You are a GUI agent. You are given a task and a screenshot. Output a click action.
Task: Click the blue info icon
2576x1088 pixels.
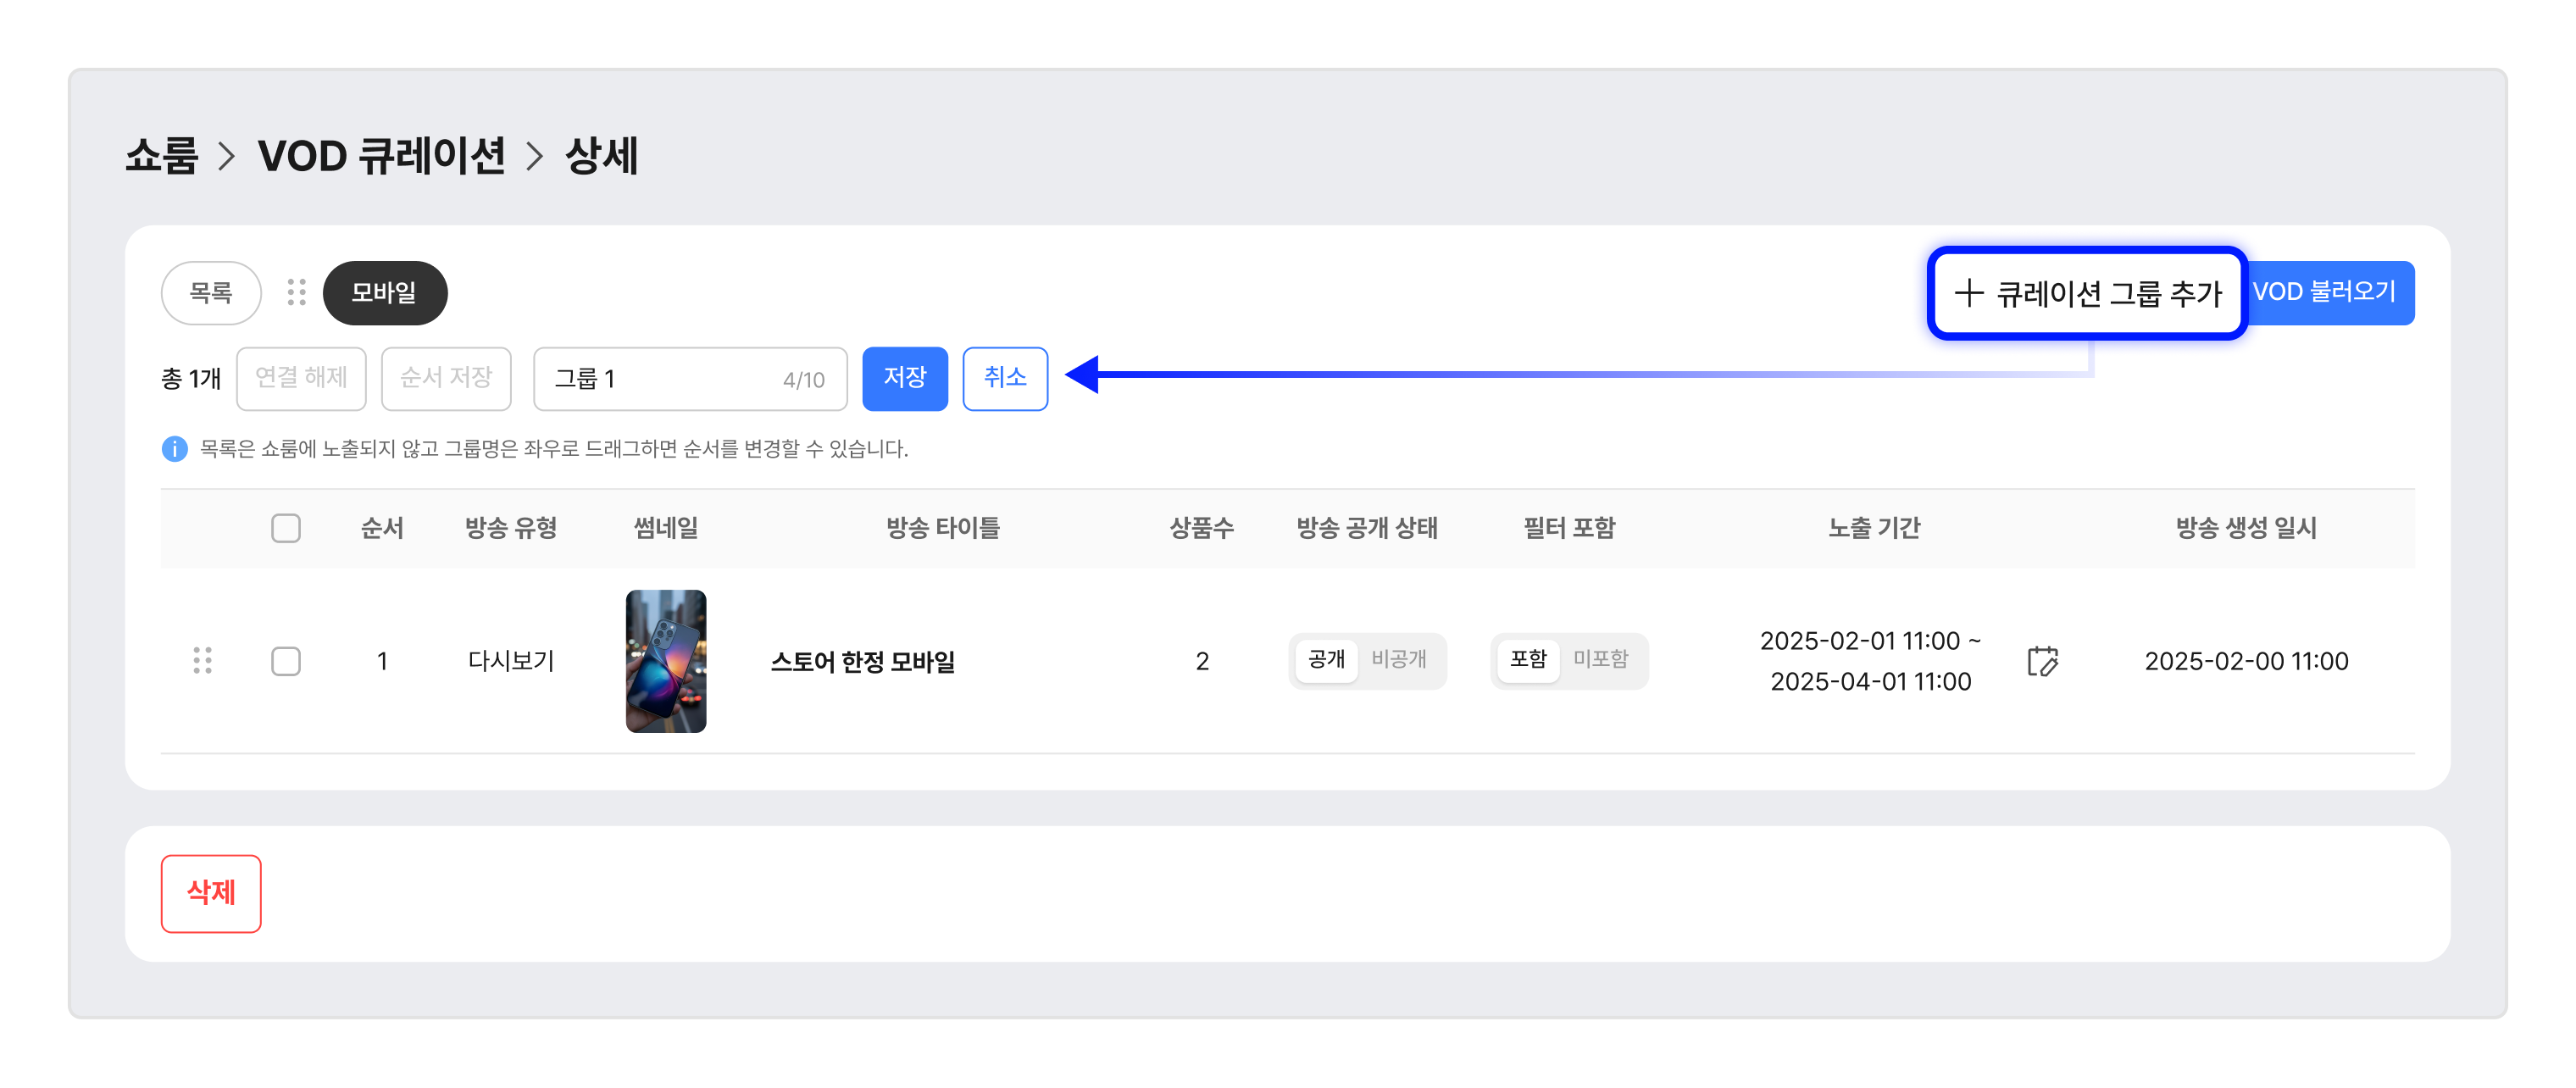pyautogui.click(x=174, y=449)
